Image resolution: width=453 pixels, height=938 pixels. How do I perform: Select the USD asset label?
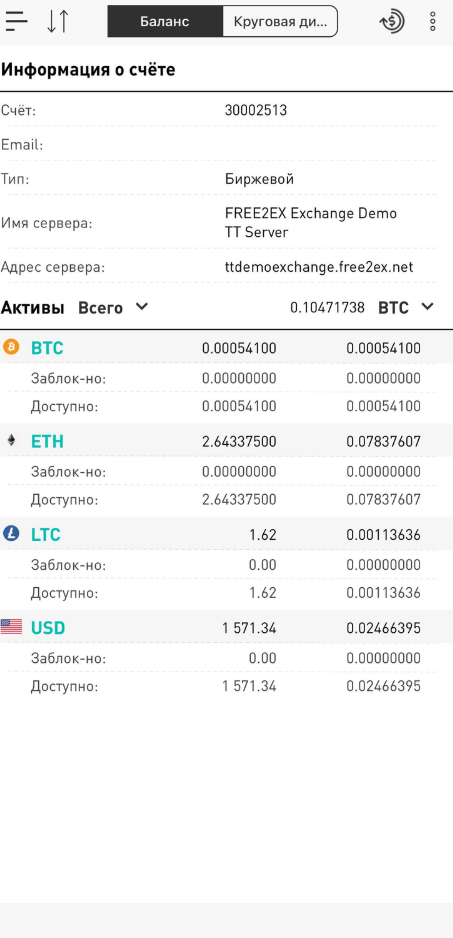point(48,628)
